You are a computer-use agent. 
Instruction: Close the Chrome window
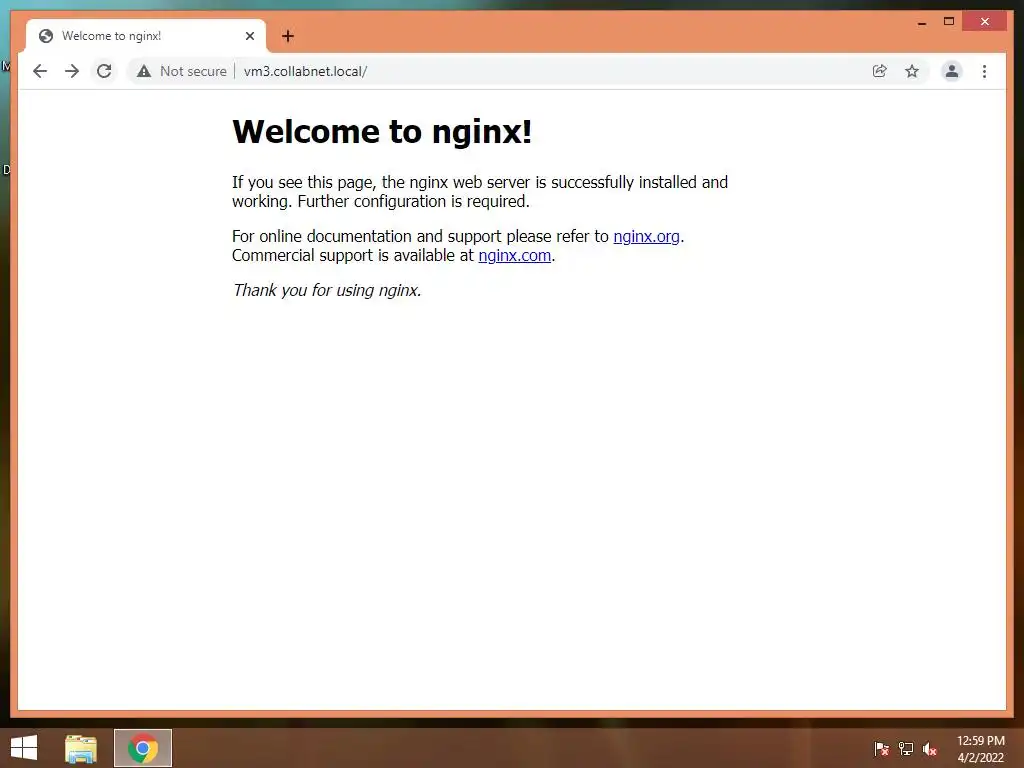(985, 22)
